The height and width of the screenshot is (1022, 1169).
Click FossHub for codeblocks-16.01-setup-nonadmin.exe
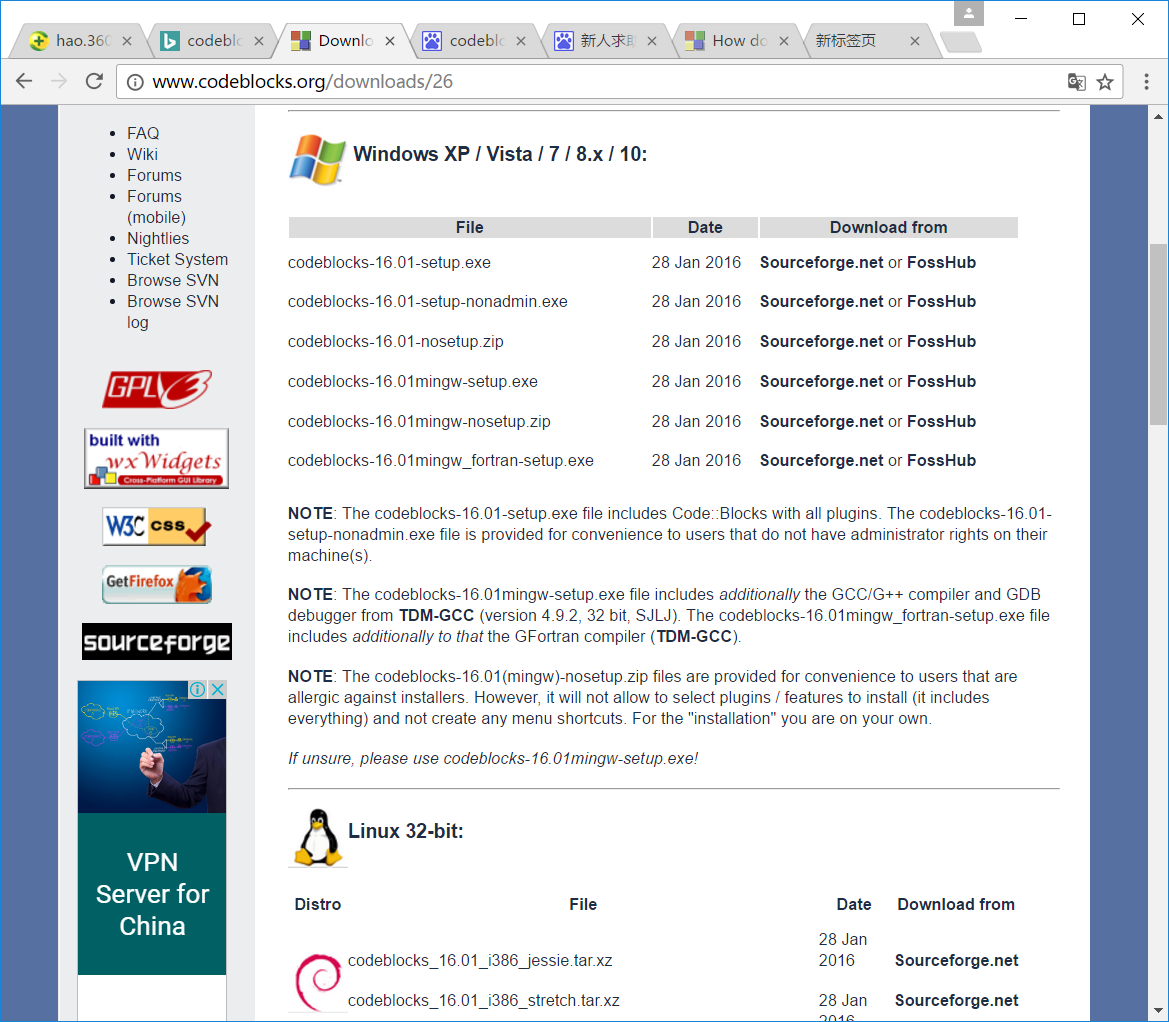(942, 302)
